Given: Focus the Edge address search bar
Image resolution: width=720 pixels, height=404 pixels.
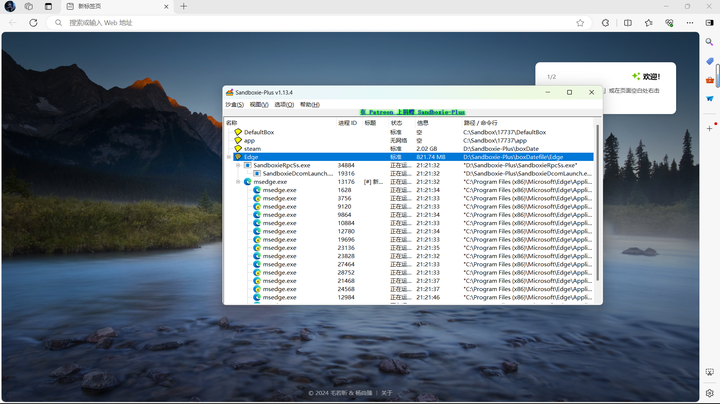Looking at the screenshot, I should [317, 22].
